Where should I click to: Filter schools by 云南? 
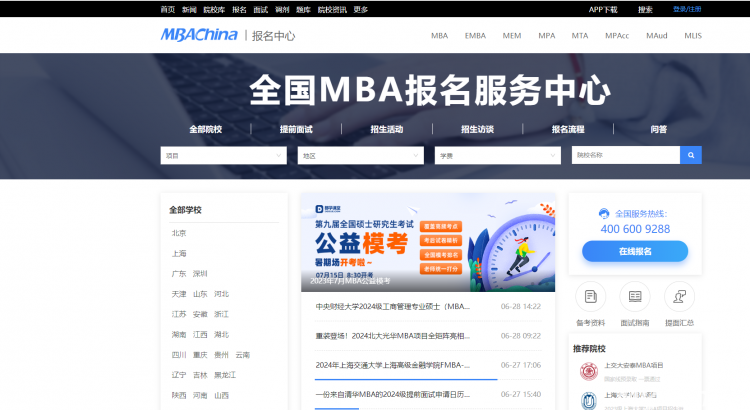click(243, 355)
